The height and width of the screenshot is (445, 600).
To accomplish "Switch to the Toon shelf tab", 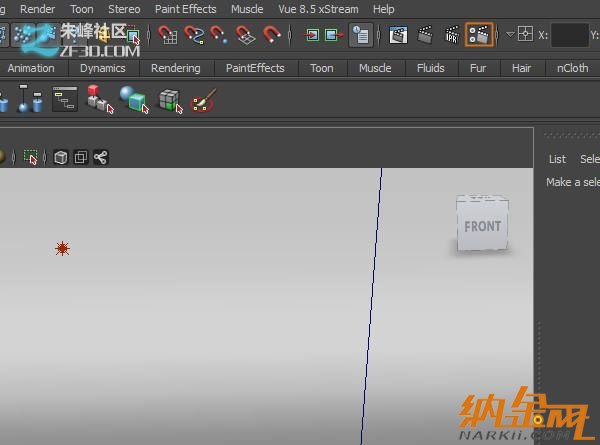I will pos(322,68).
